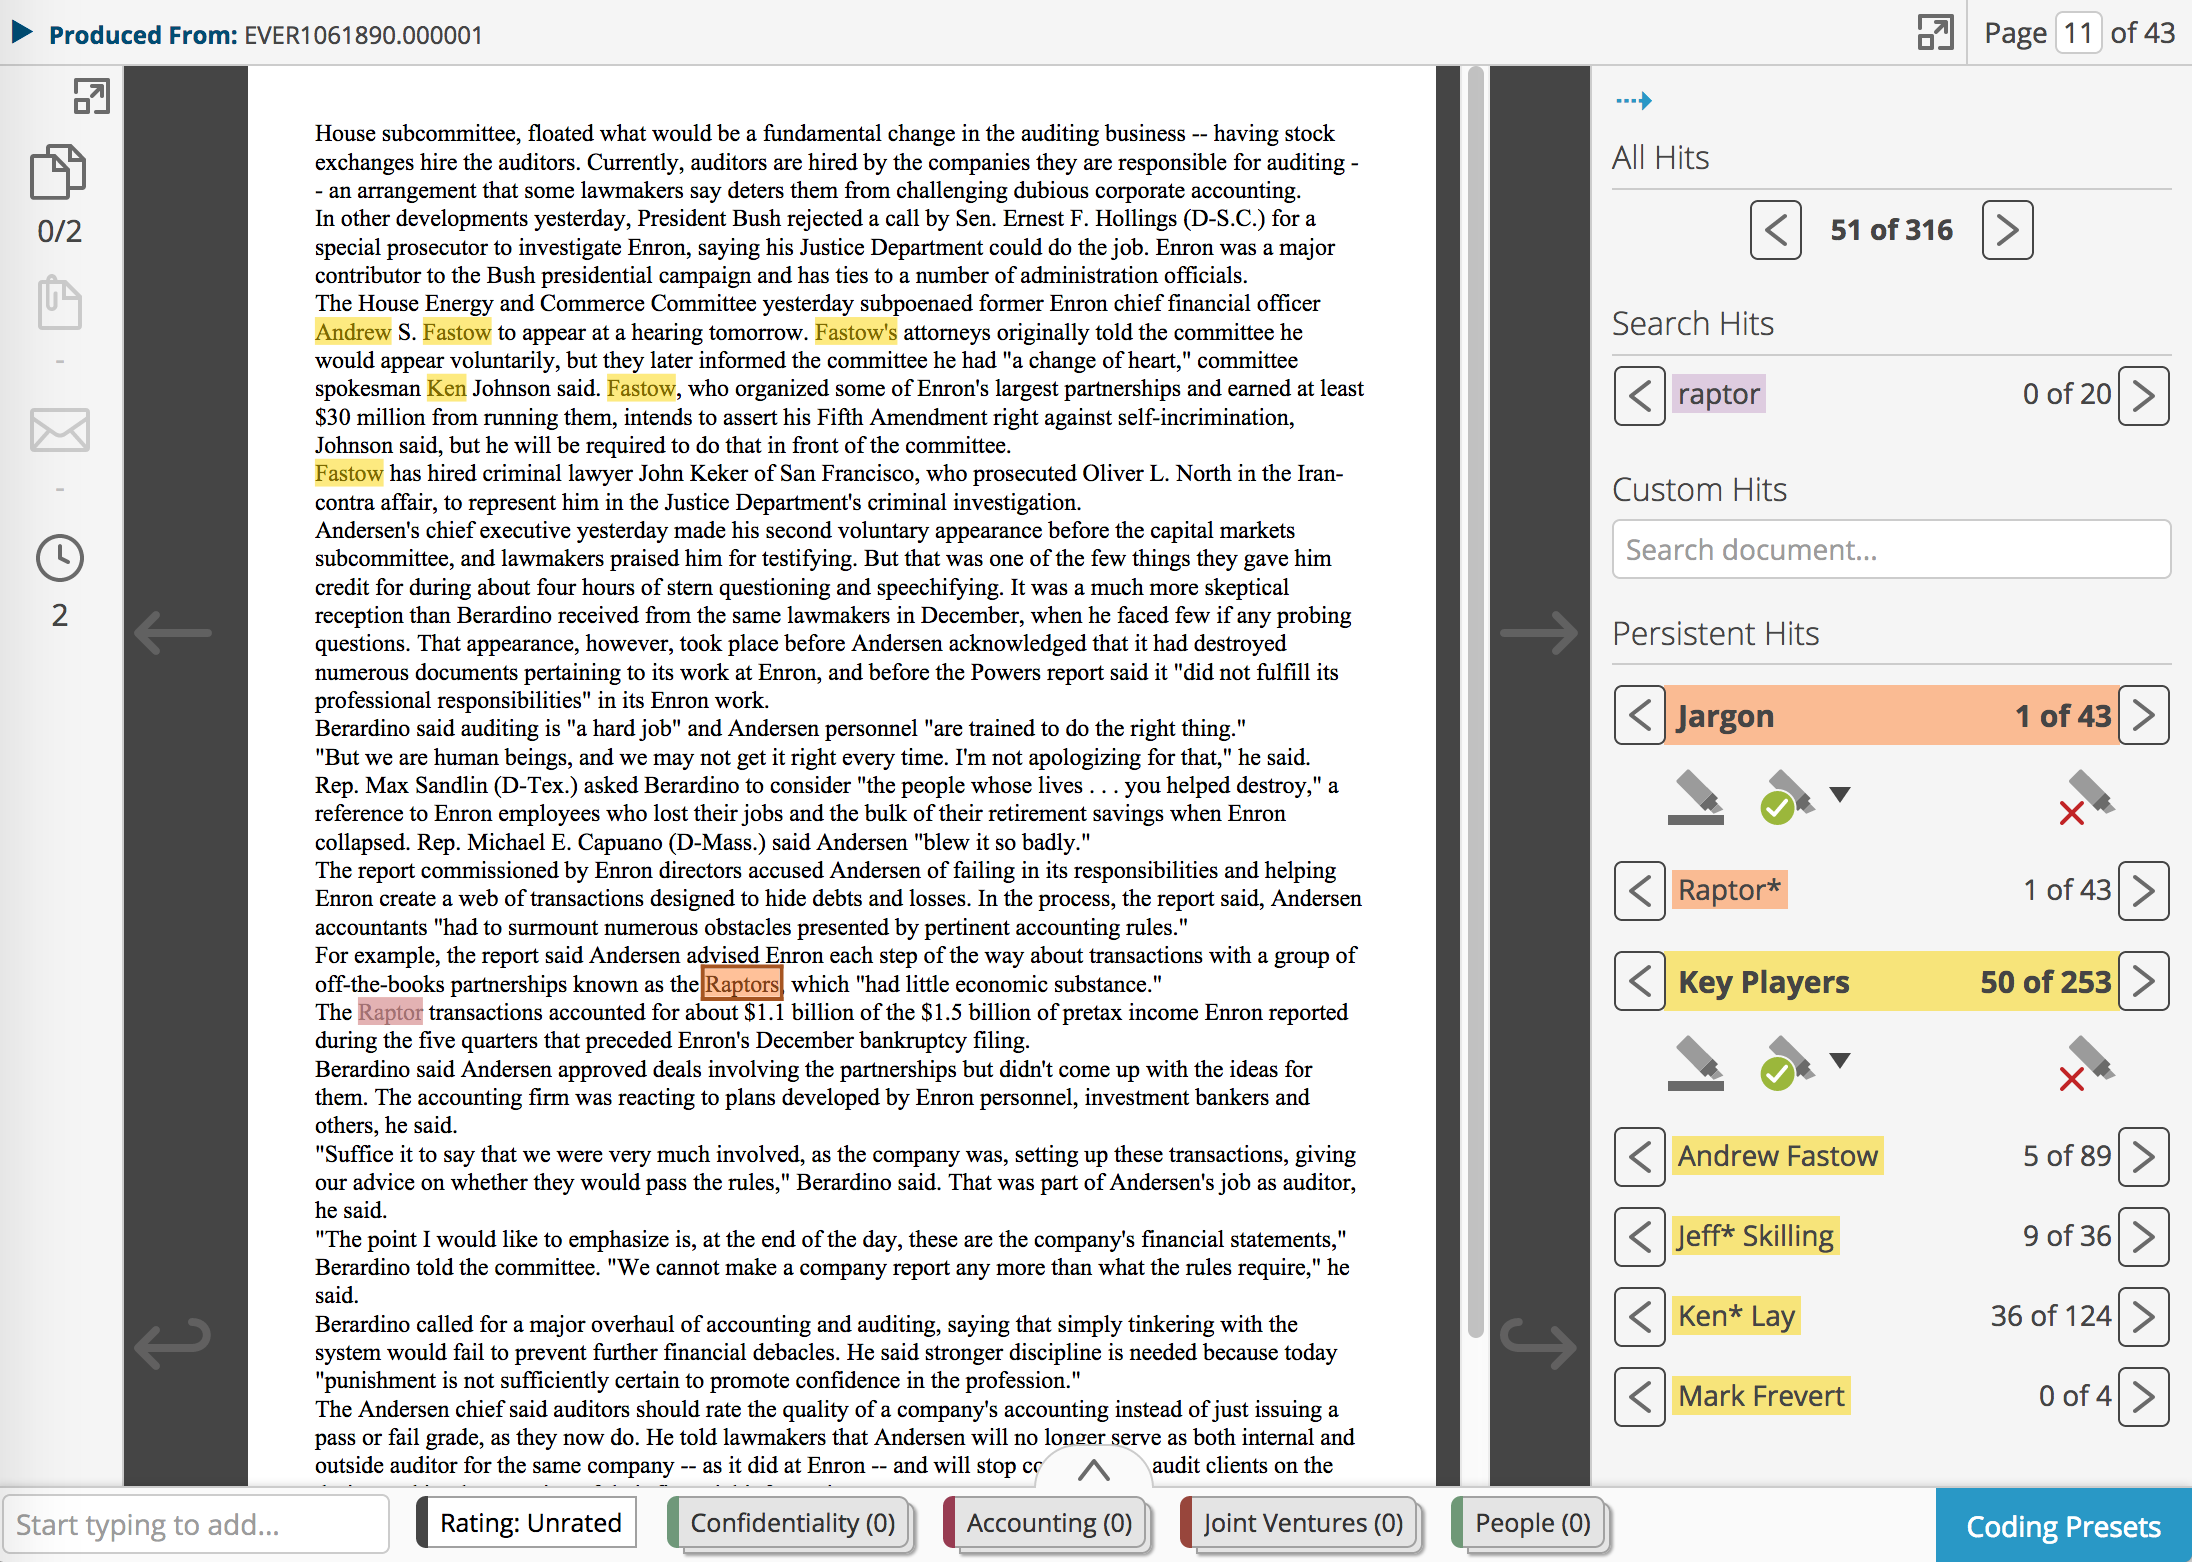Click the highlighted Raptors hit in document
The height and width of the screenshot is (1562, 2192).
click(742, 984)
